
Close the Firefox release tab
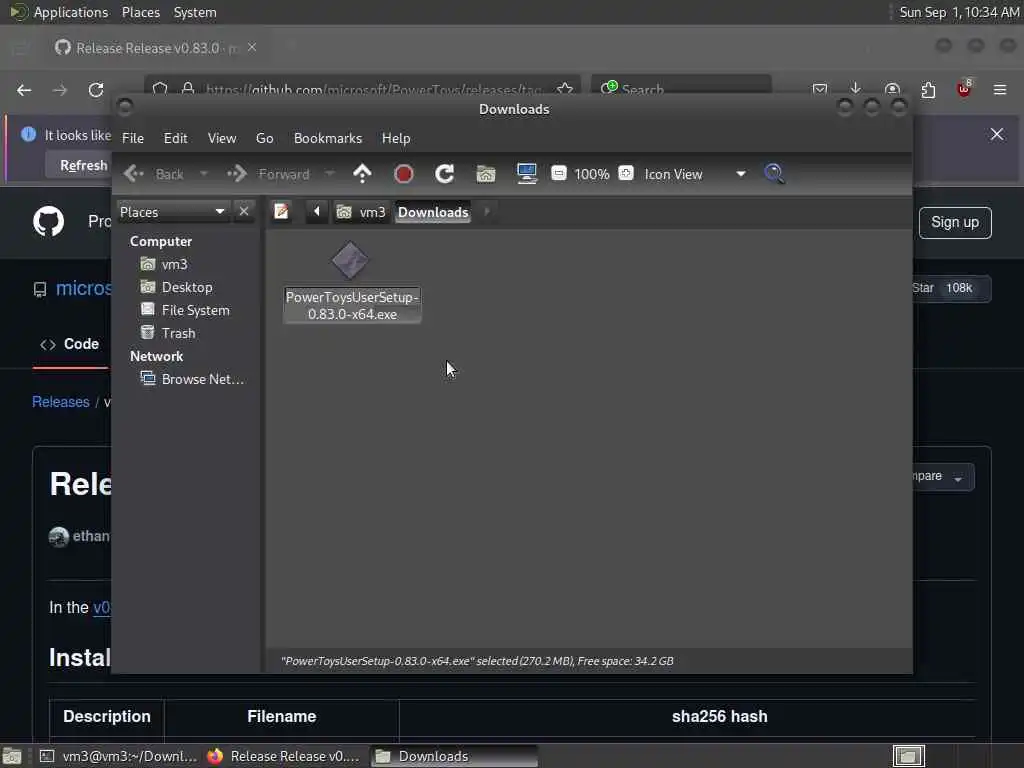[x=252, y=48]
